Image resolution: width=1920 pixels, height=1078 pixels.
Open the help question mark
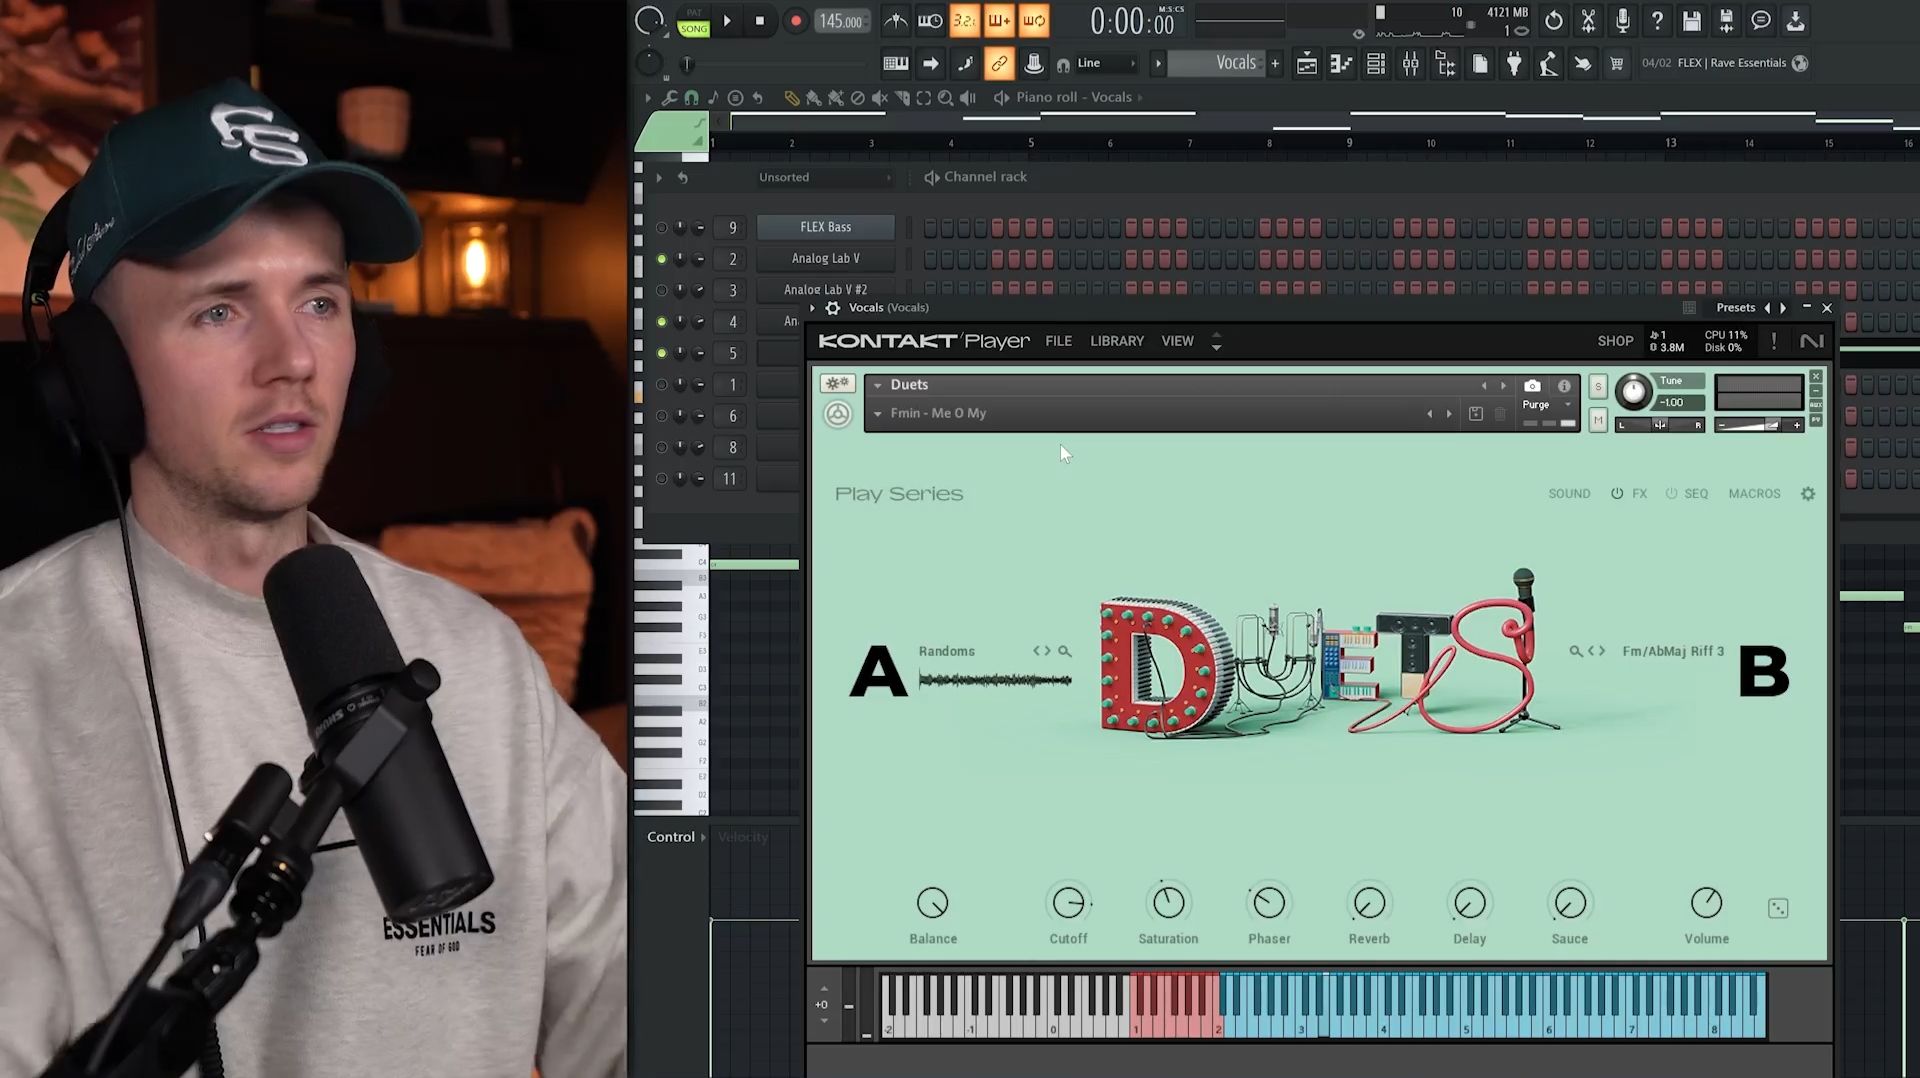pos(1657,21)
